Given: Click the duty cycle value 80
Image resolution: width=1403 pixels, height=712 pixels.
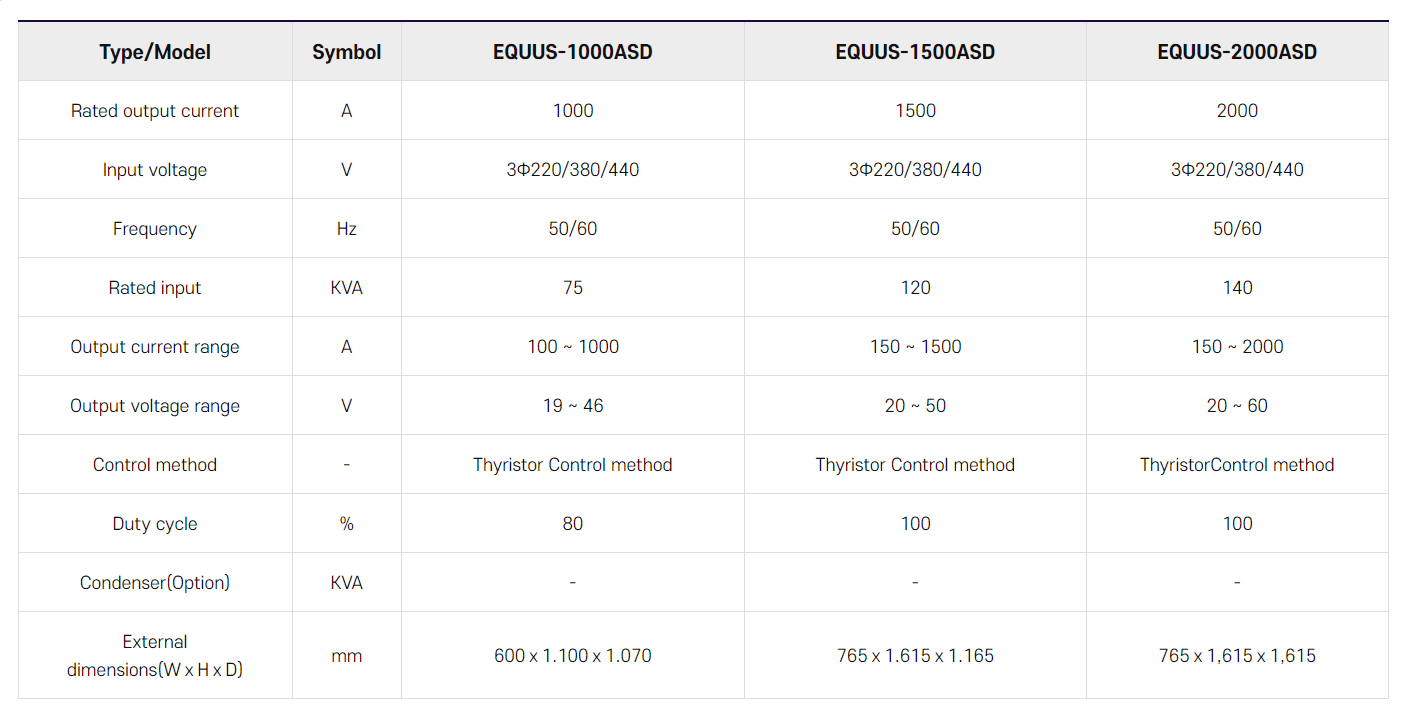Looking at the screenshot, I should pyautogui.click(x=573, y=524).
